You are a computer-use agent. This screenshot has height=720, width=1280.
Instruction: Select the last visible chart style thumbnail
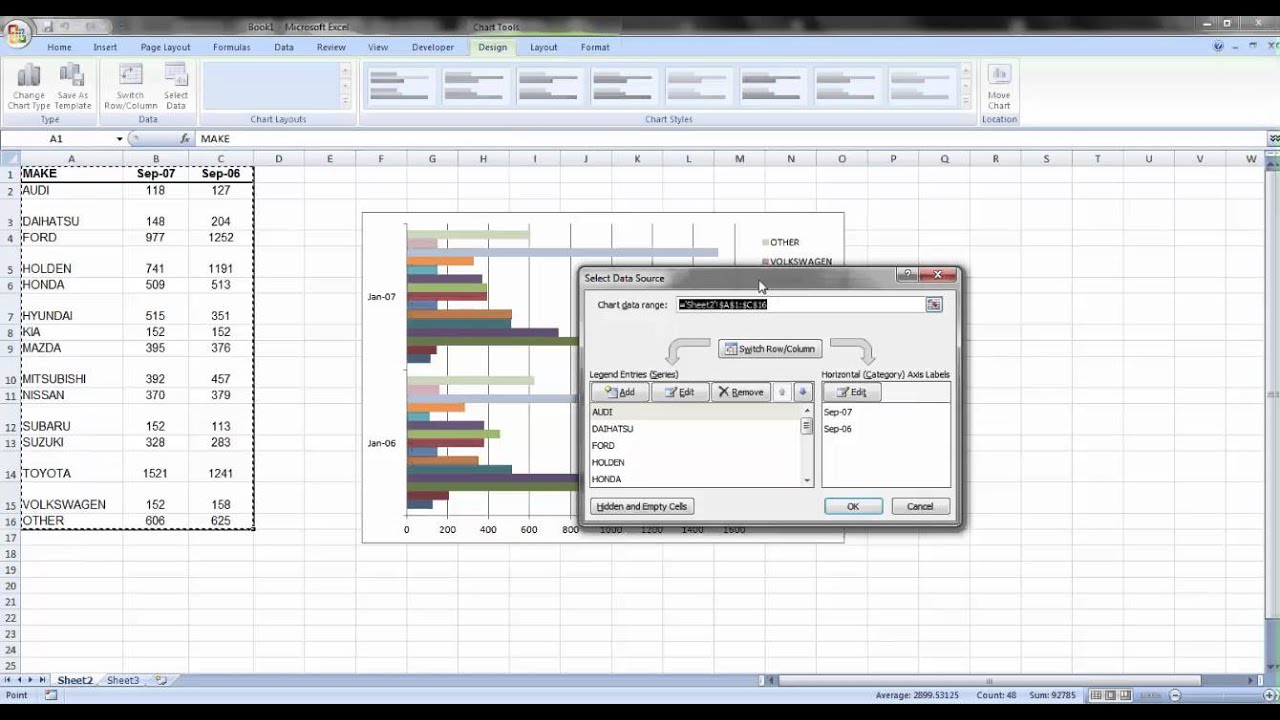(922, 86)
